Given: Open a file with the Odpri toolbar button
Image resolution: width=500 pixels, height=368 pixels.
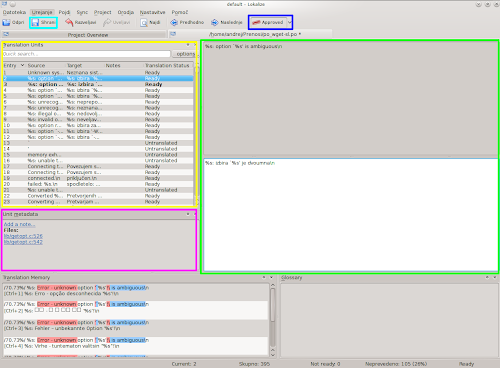Looking at the screenshot, I should pyautogui.click(x=13, y=23).
